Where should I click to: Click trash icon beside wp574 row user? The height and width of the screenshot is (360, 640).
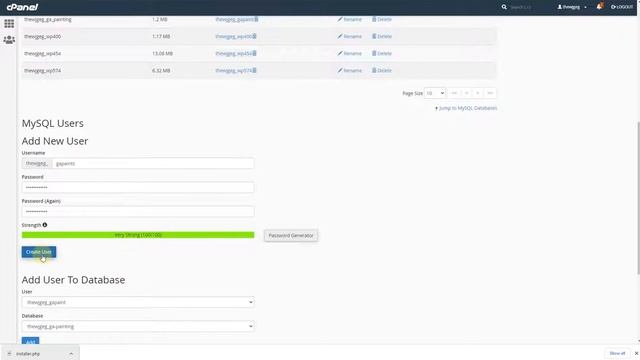(x=254, y=71)
